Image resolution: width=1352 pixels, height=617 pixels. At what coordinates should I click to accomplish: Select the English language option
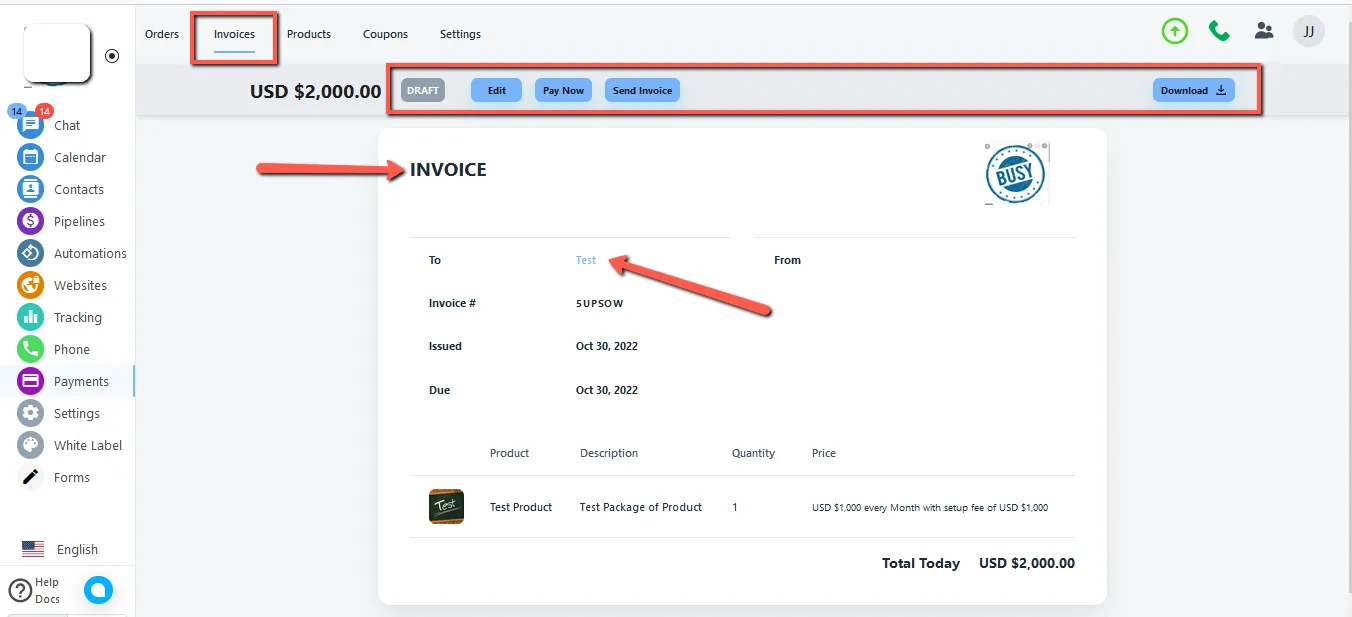77,549
